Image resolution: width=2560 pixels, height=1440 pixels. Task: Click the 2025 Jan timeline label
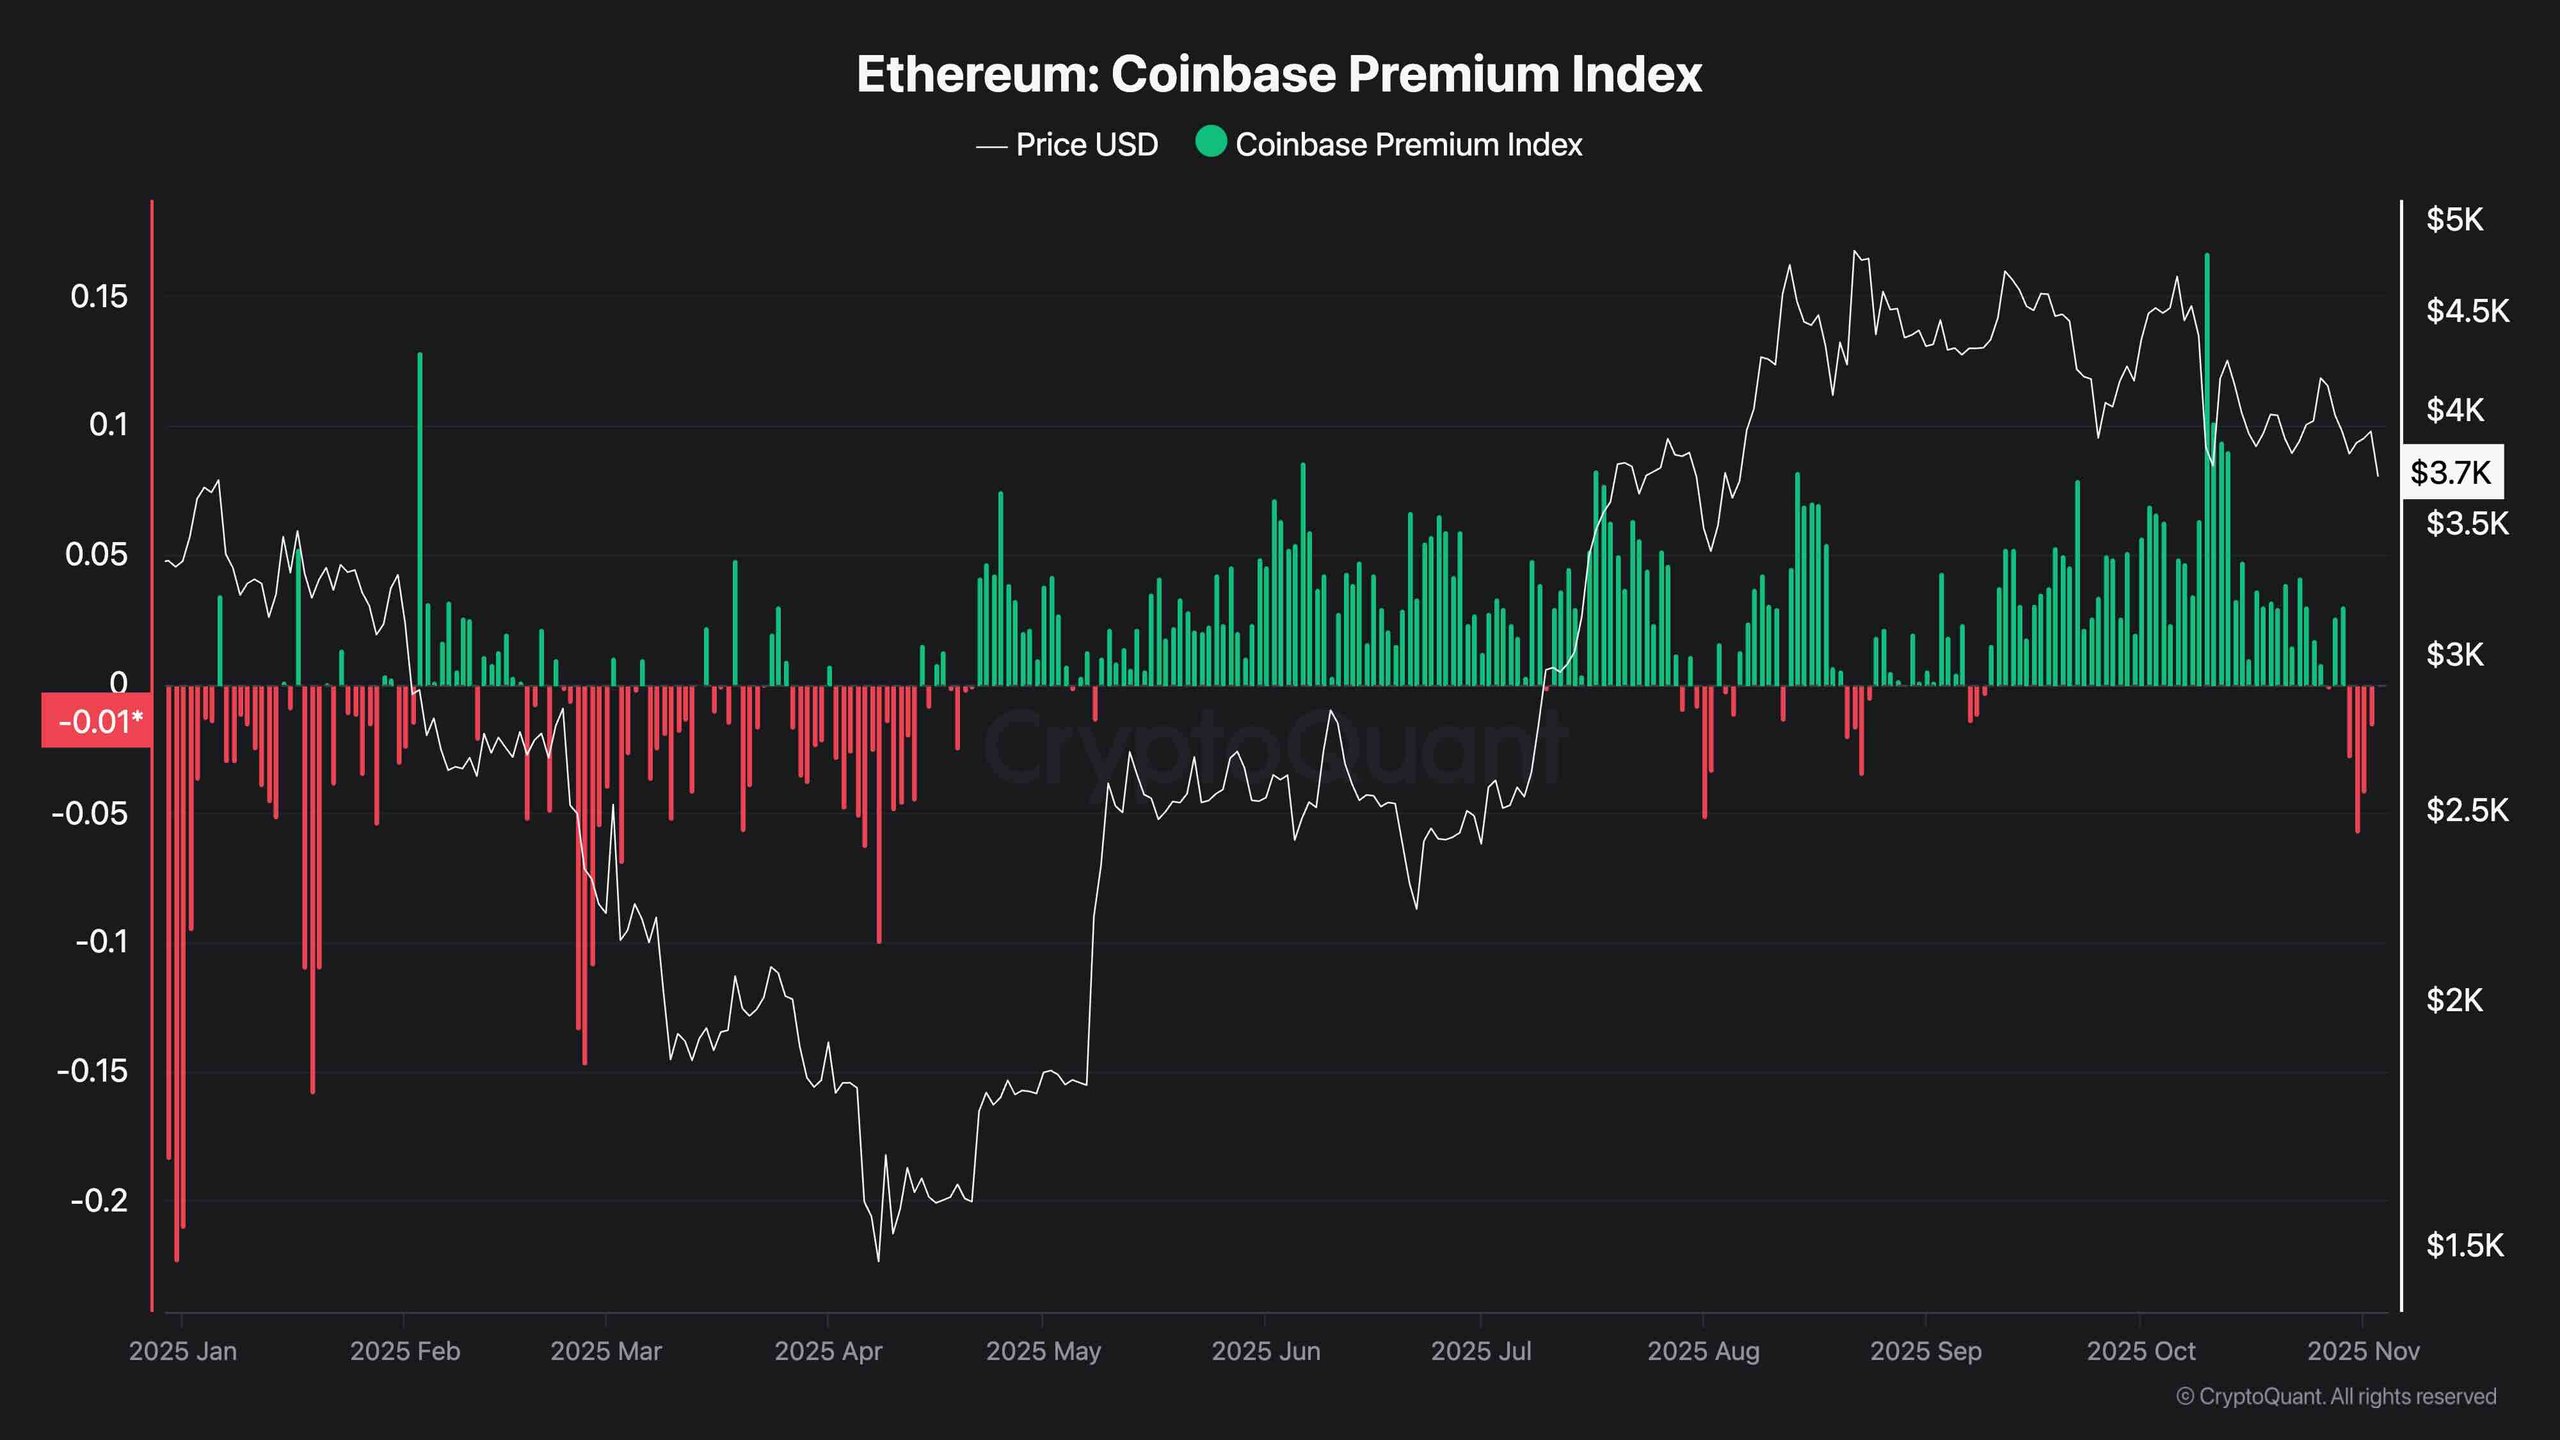pos(183,1351)
